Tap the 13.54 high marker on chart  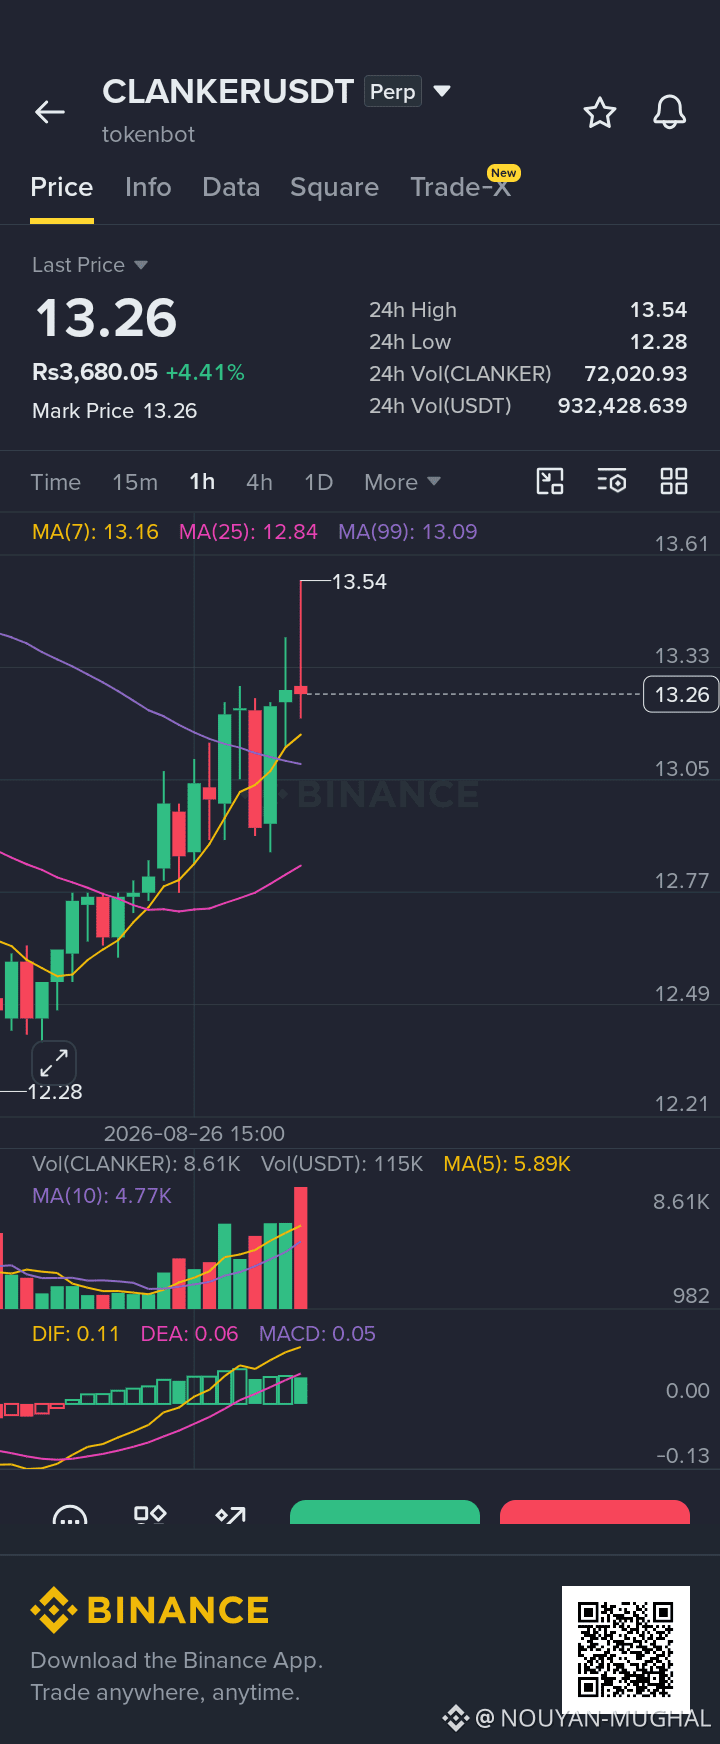coord(359,582)
